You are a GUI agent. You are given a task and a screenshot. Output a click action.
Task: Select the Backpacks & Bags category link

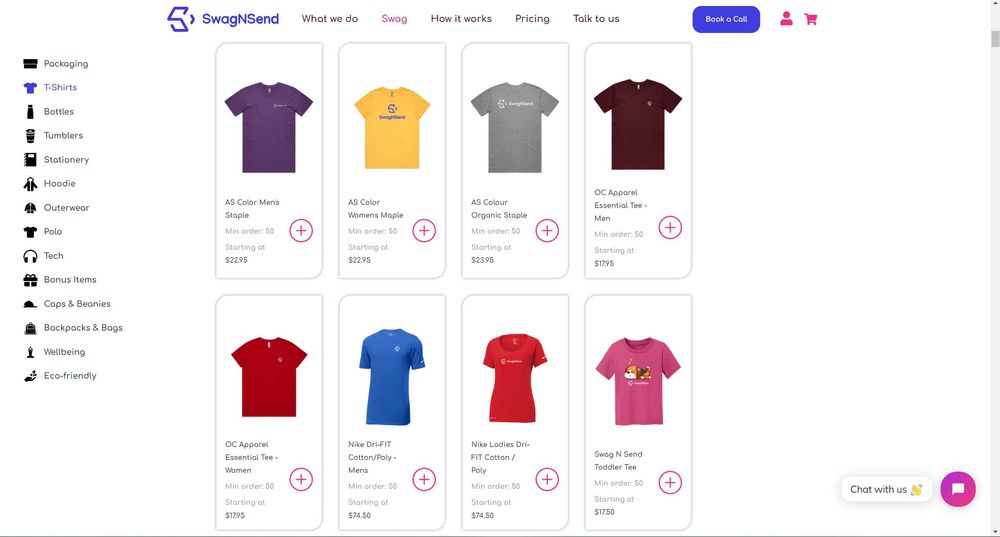83,328
